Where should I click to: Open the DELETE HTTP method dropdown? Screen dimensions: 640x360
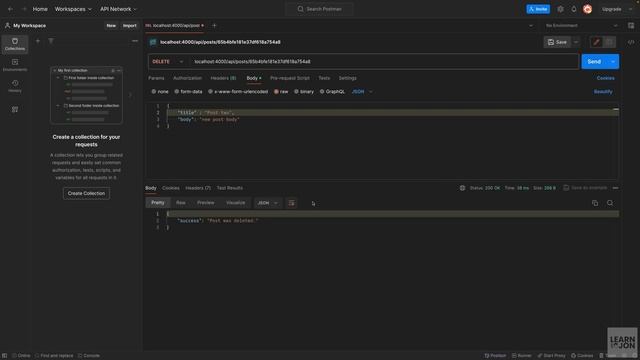tap(168, 62)
